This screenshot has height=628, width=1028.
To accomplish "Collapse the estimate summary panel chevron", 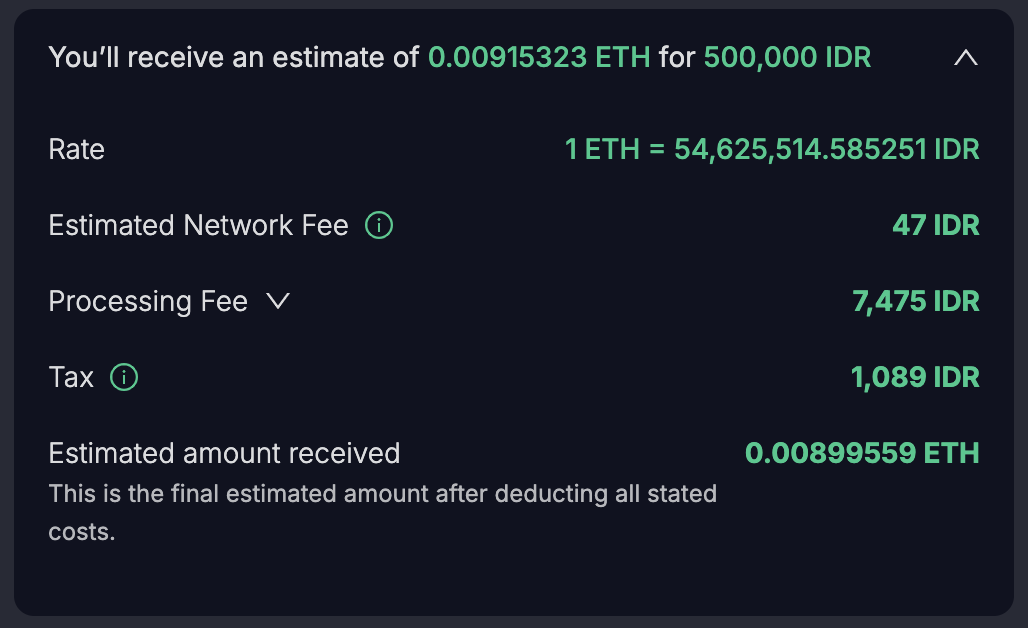I will (965, 59).
